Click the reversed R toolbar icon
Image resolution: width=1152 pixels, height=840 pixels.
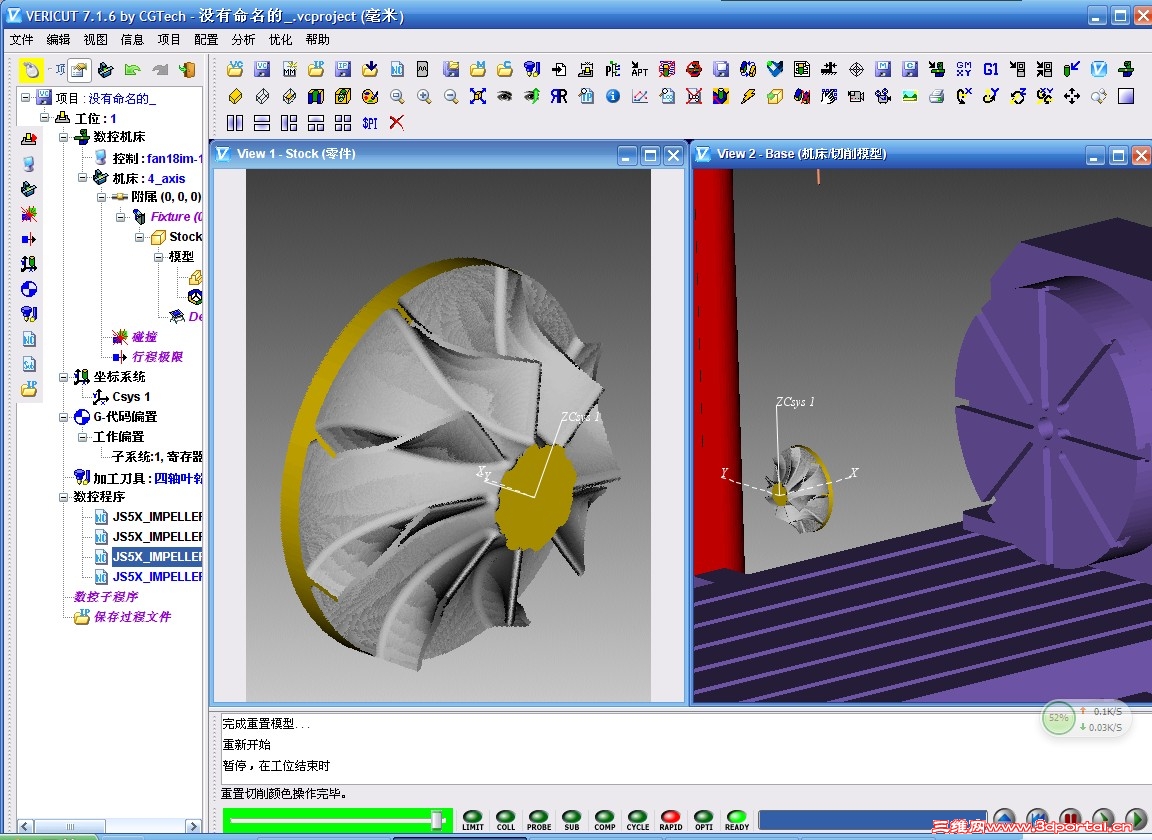(x=559, y=96)
